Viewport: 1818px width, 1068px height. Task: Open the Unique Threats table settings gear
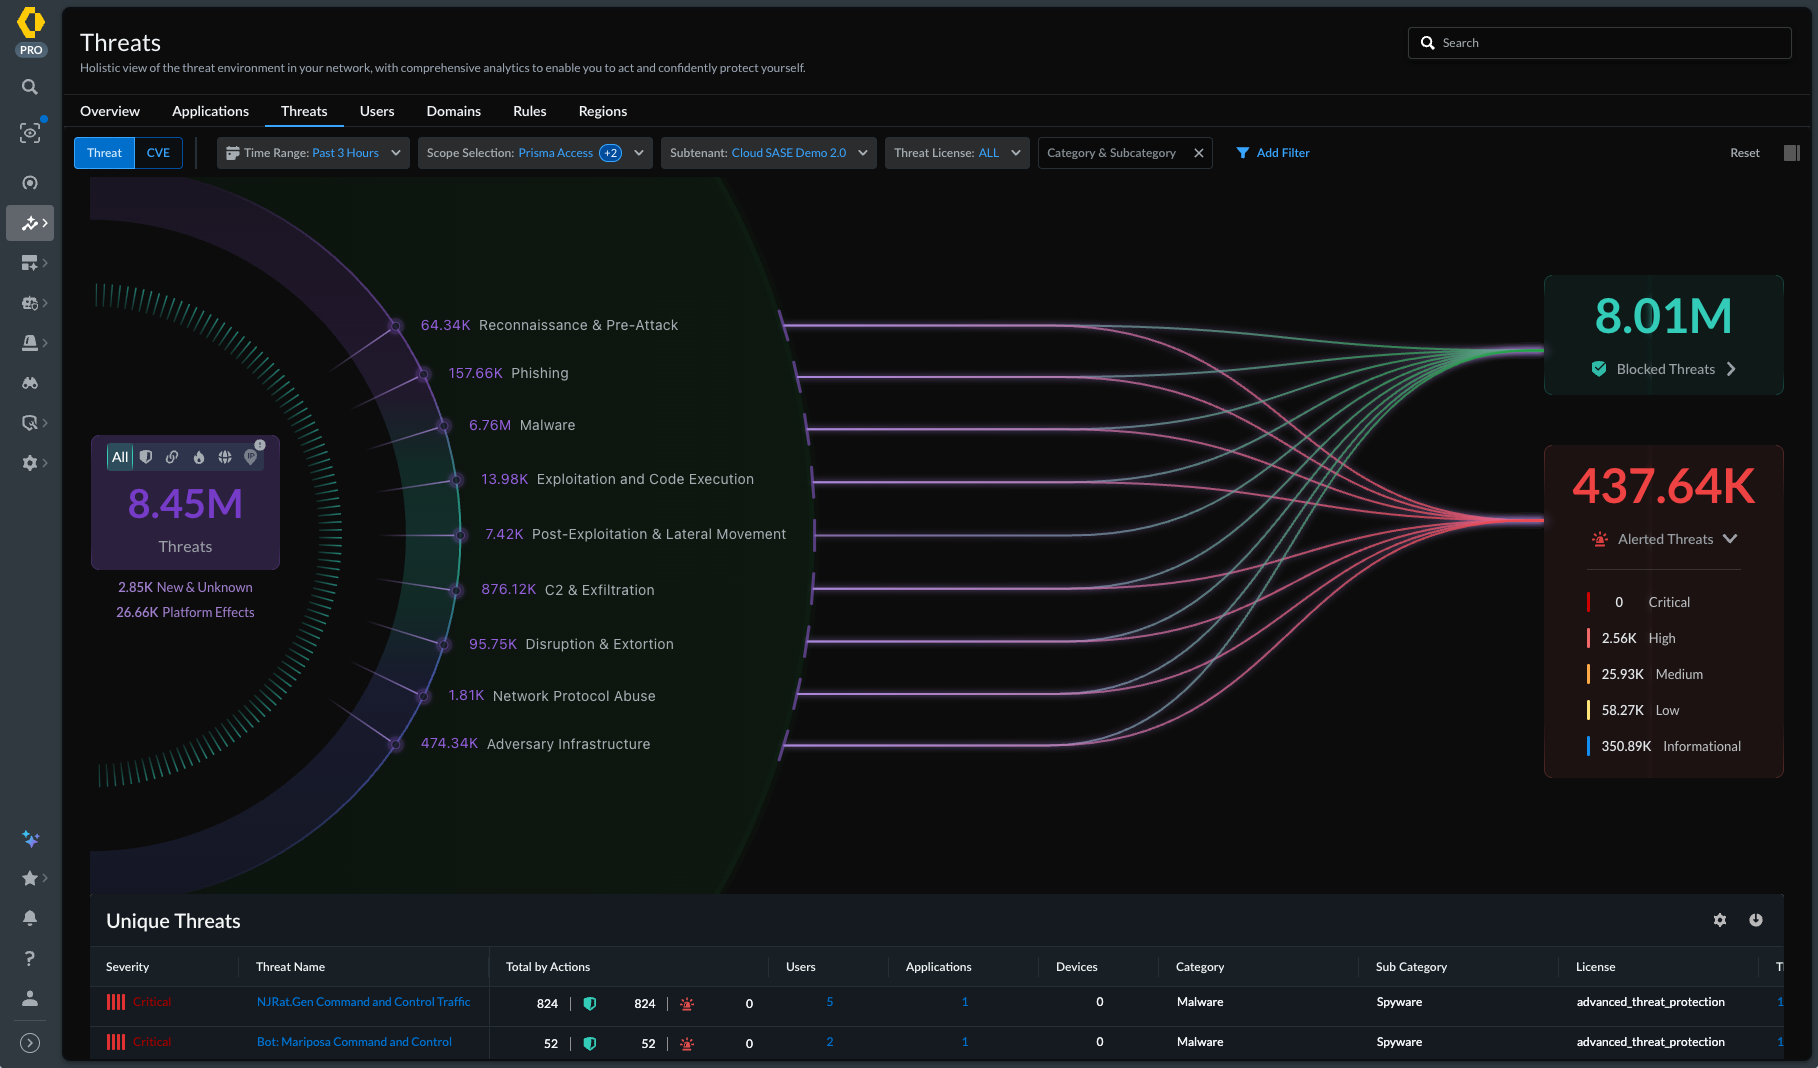point(1720,920)
